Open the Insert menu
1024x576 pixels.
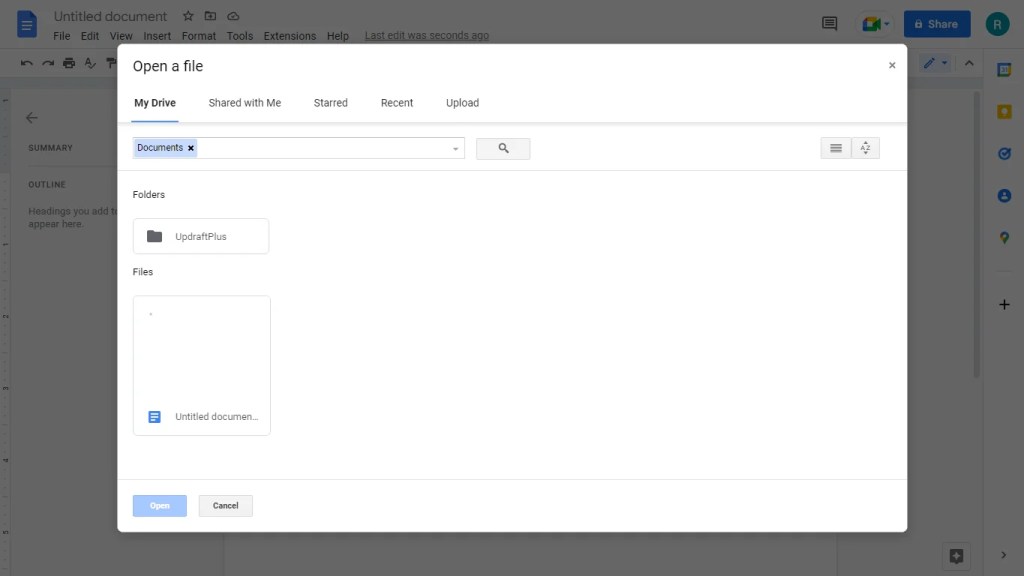tap(157, 36)
